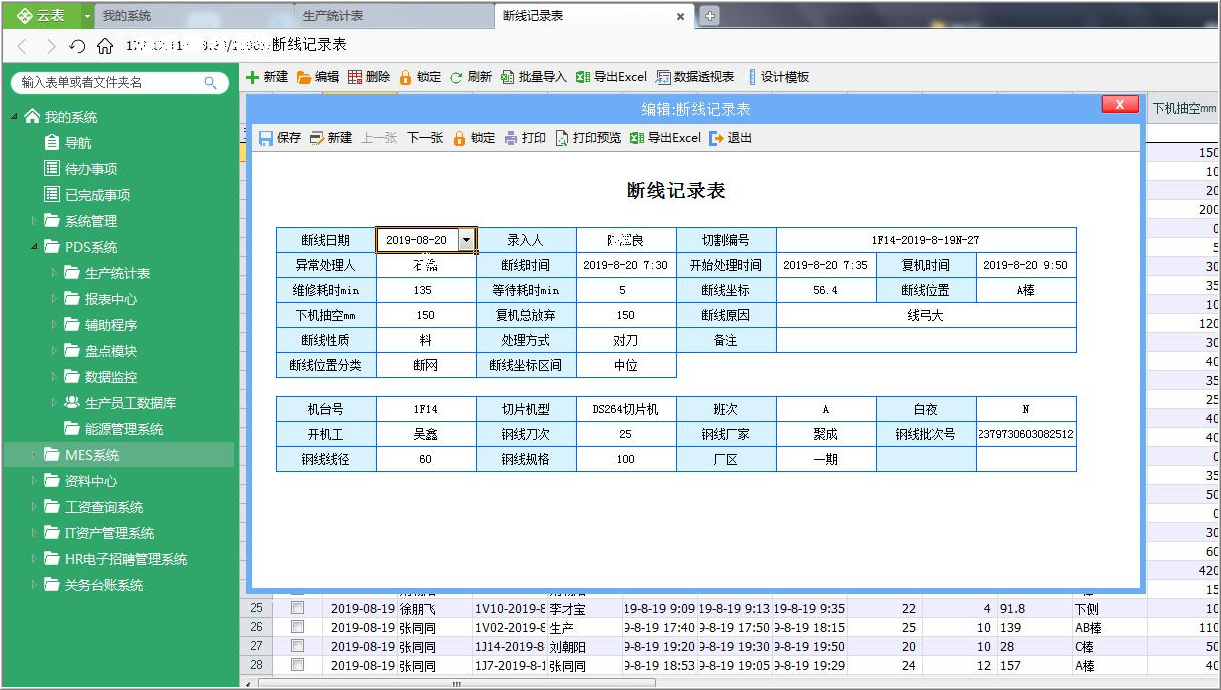The width and height of the screenshot is (1221, 690).
Task: Click the 钢线批次号 value field
Action: click(x=1026, y=434)
